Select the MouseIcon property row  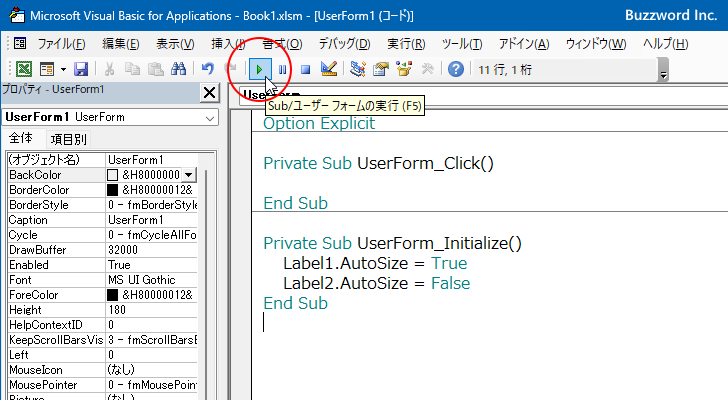pyautogui.click(x=102, y=370)
